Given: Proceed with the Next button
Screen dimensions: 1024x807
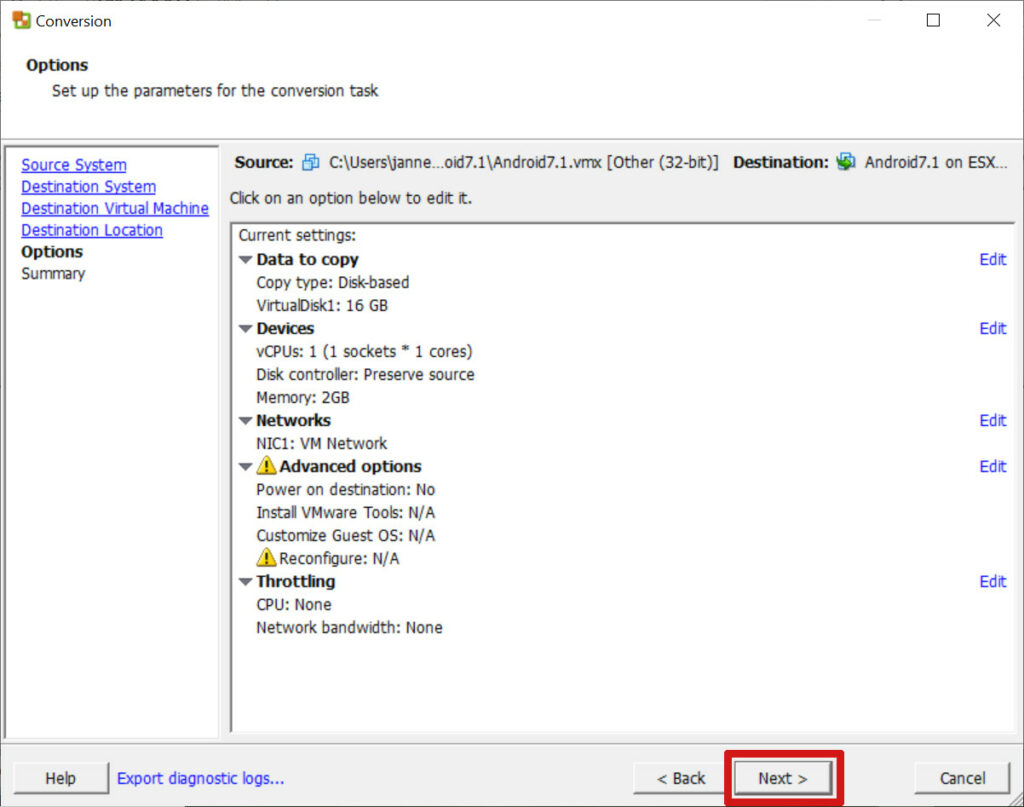Looking at the screenshot, I should pos(783,778).
